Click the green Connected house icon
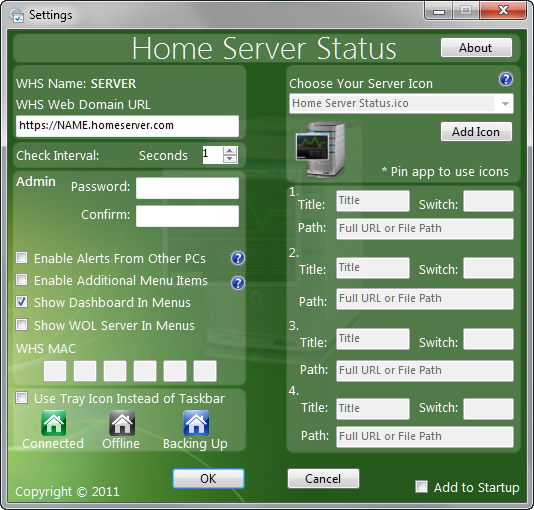This screenshot has width=534, height=510. pos(53,423)
